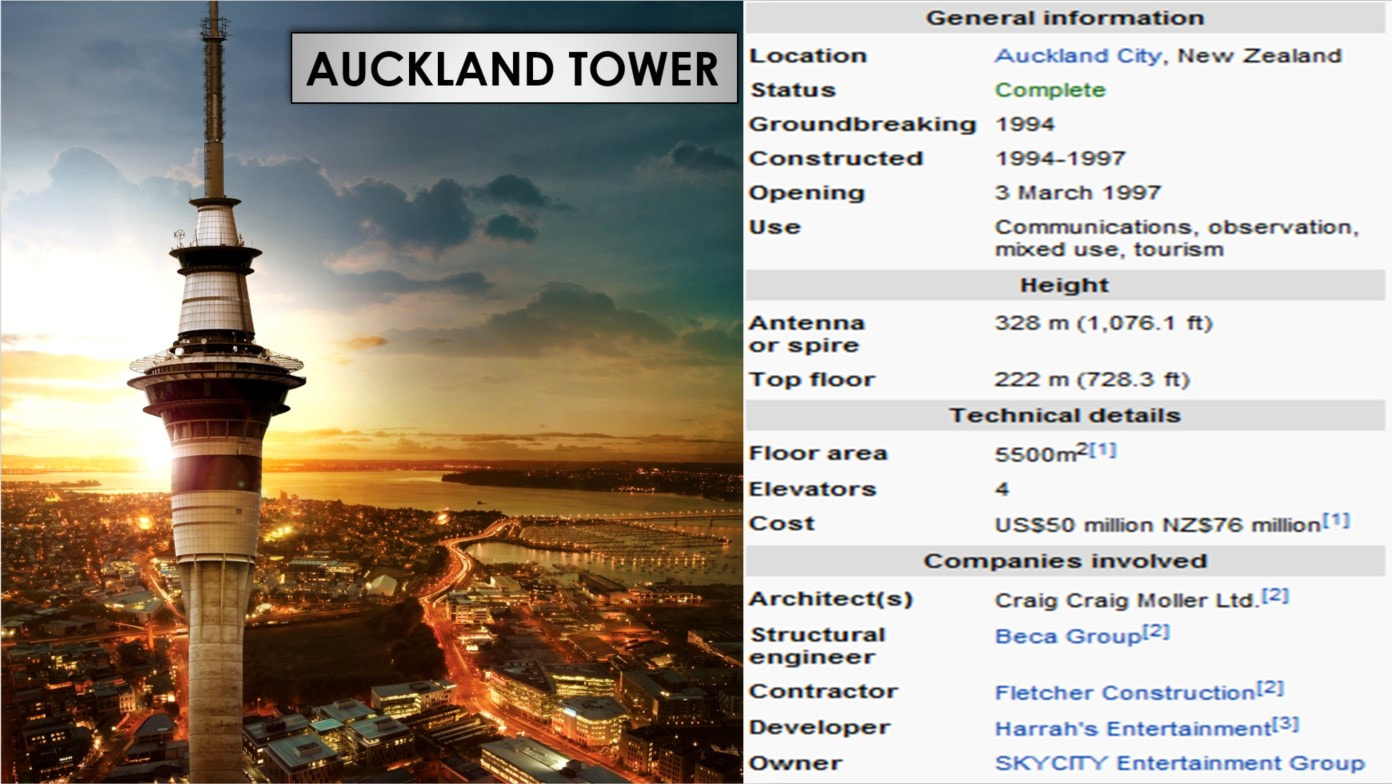Viewport: 1392px width, 784px height.
Task: Click the Height section header
Action: point(1065,285)
